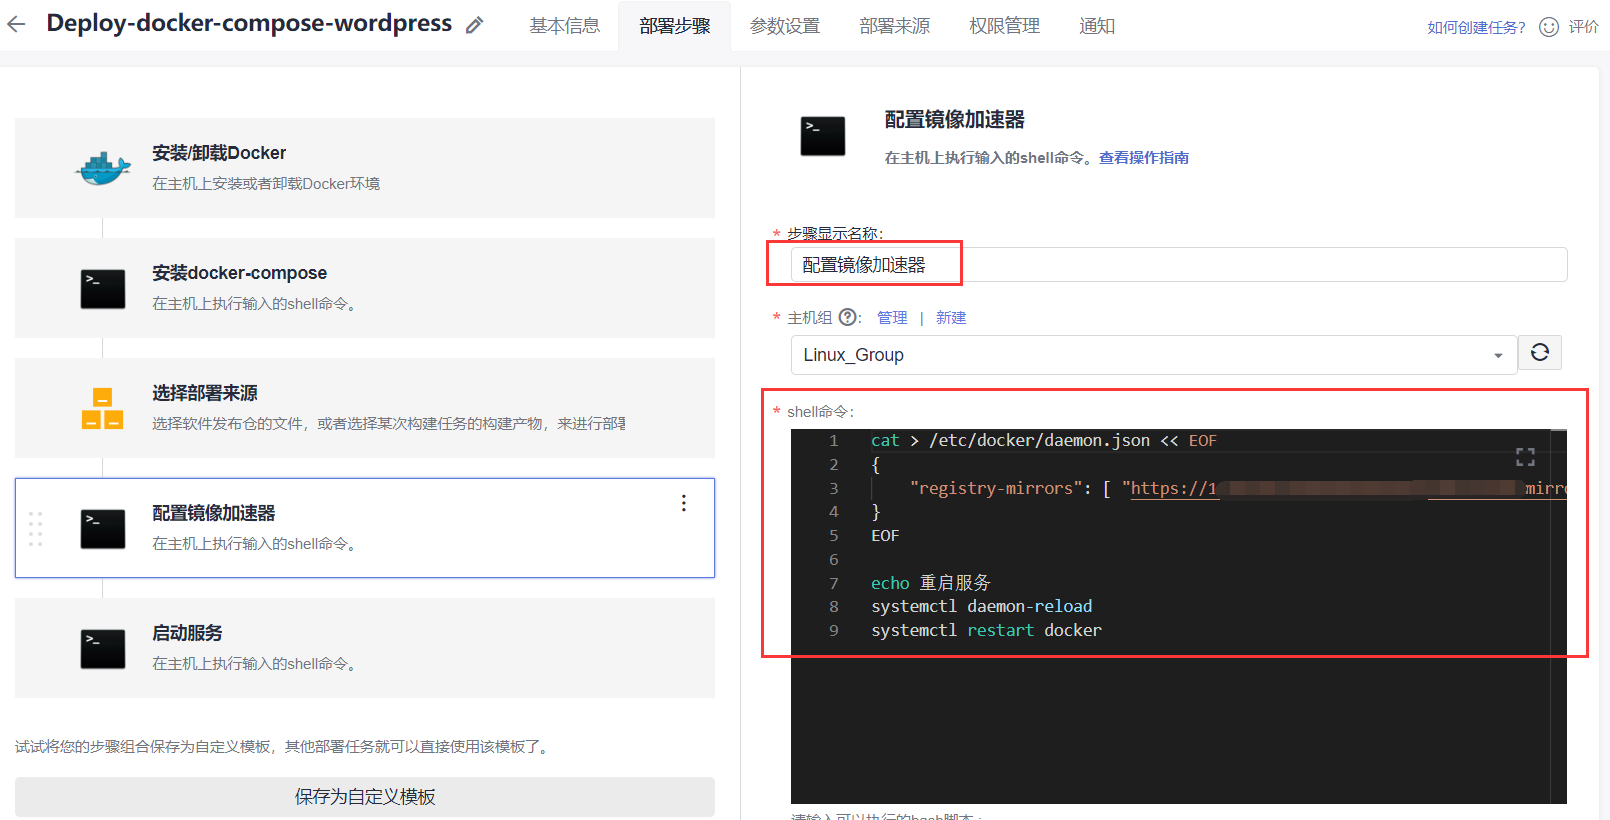Click the 'systemctl restart docker' code line

tap(986, 631)
